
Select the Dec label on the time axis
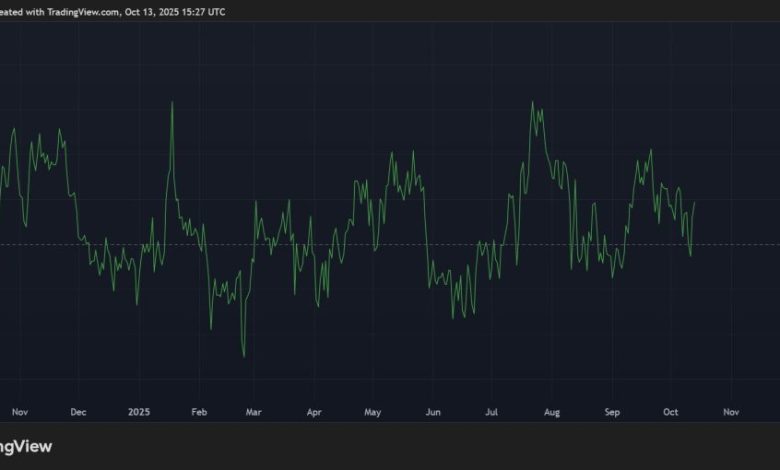[x=78, y=412]
